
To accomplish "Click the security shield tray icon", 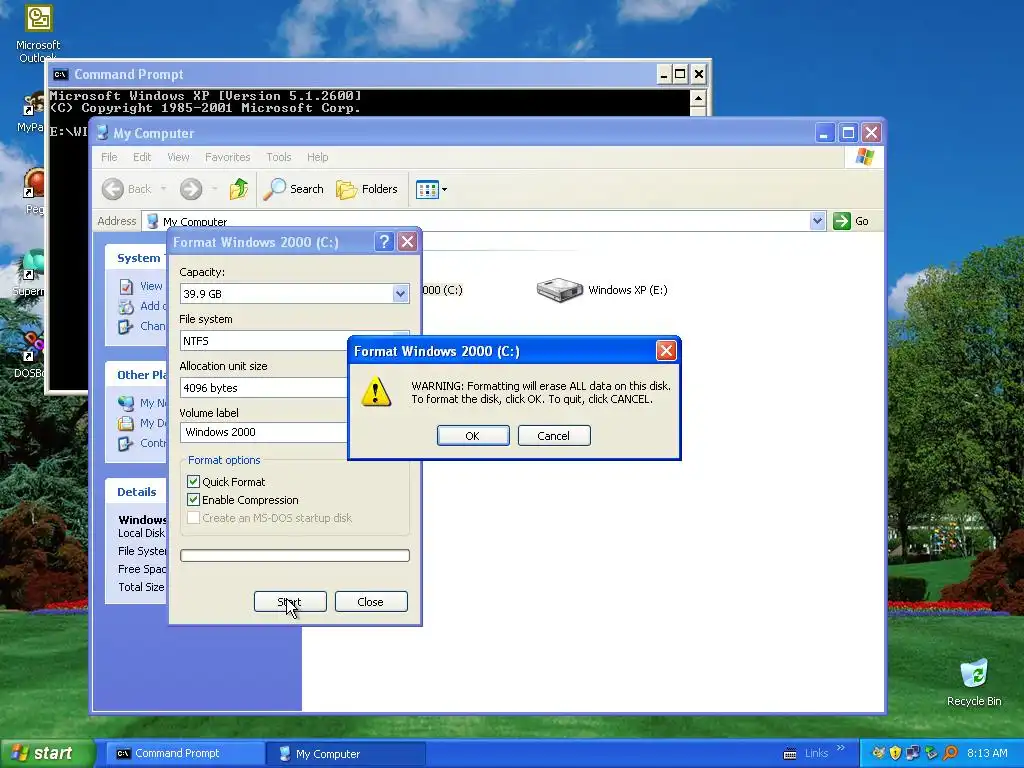I will point(895,753).
